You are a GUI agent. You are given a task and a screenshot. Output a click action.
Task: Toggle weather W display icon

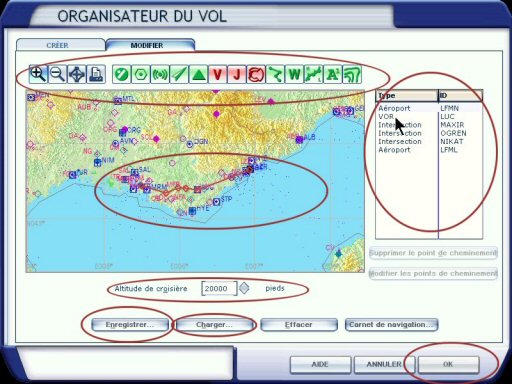coord(294,74)
